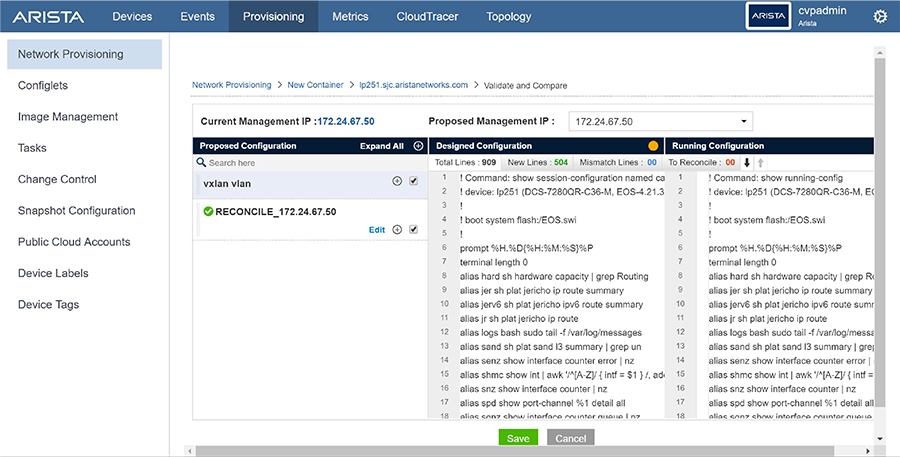The width and height of the screenshot is (900, 457).
Task: Jump to previous reconcile line up arrow
Action: click(761, 162)
